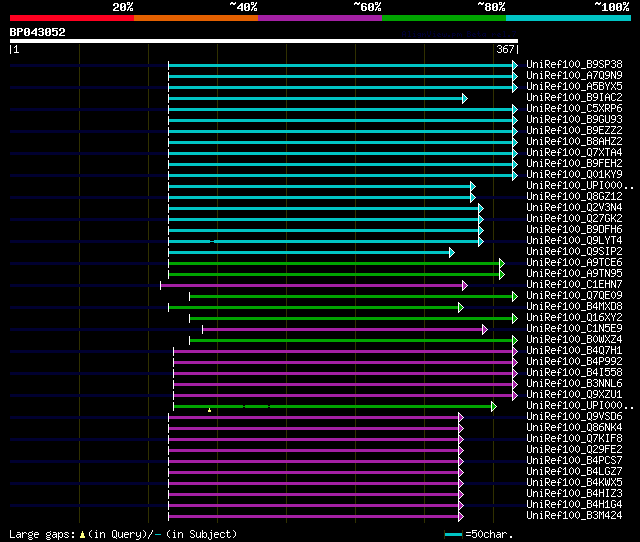The height and width of the screenshot is (542, 640).
Task: Select the UniRef100_B4I558 label
Action: tap(574, 373)
